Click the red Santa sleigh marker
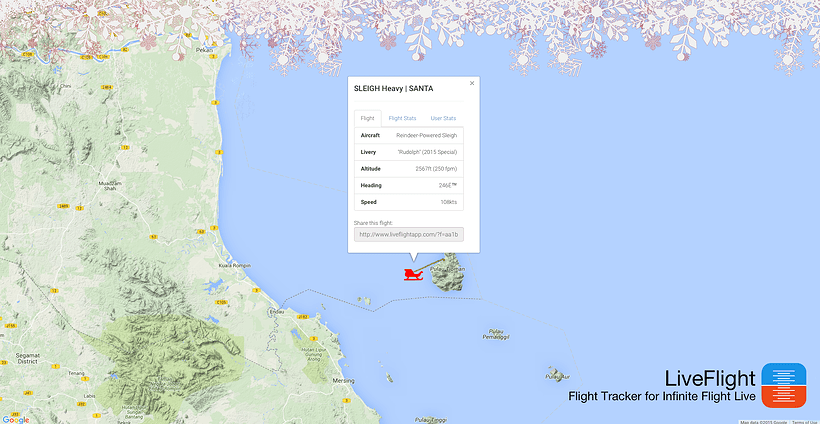 click(413, 274)
